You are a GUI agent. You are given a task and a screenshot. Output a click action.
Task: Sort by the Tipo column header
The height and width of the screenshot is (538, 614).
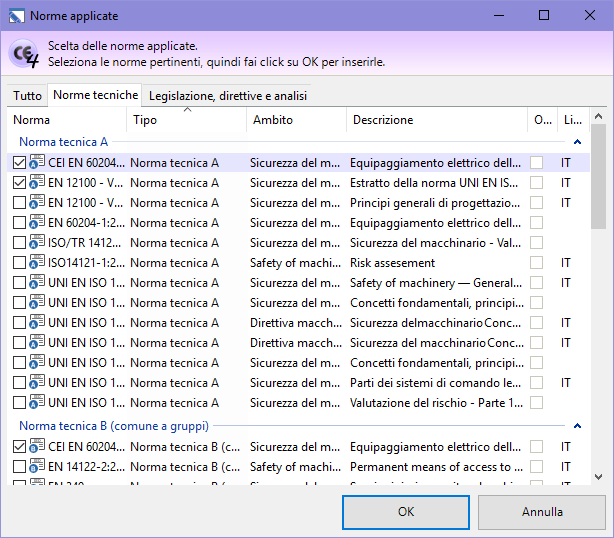click(x=187, y=120)
